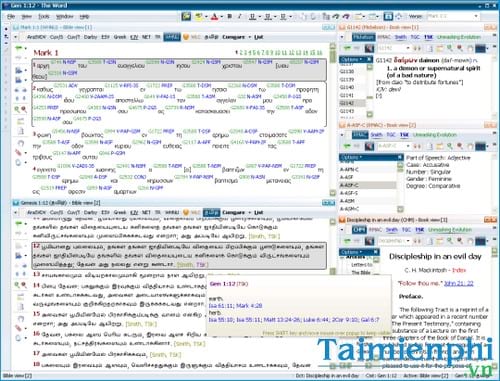Open highlighter color dropdown arrow
This screenshot has height=381, width=500.
coord(206,16)
